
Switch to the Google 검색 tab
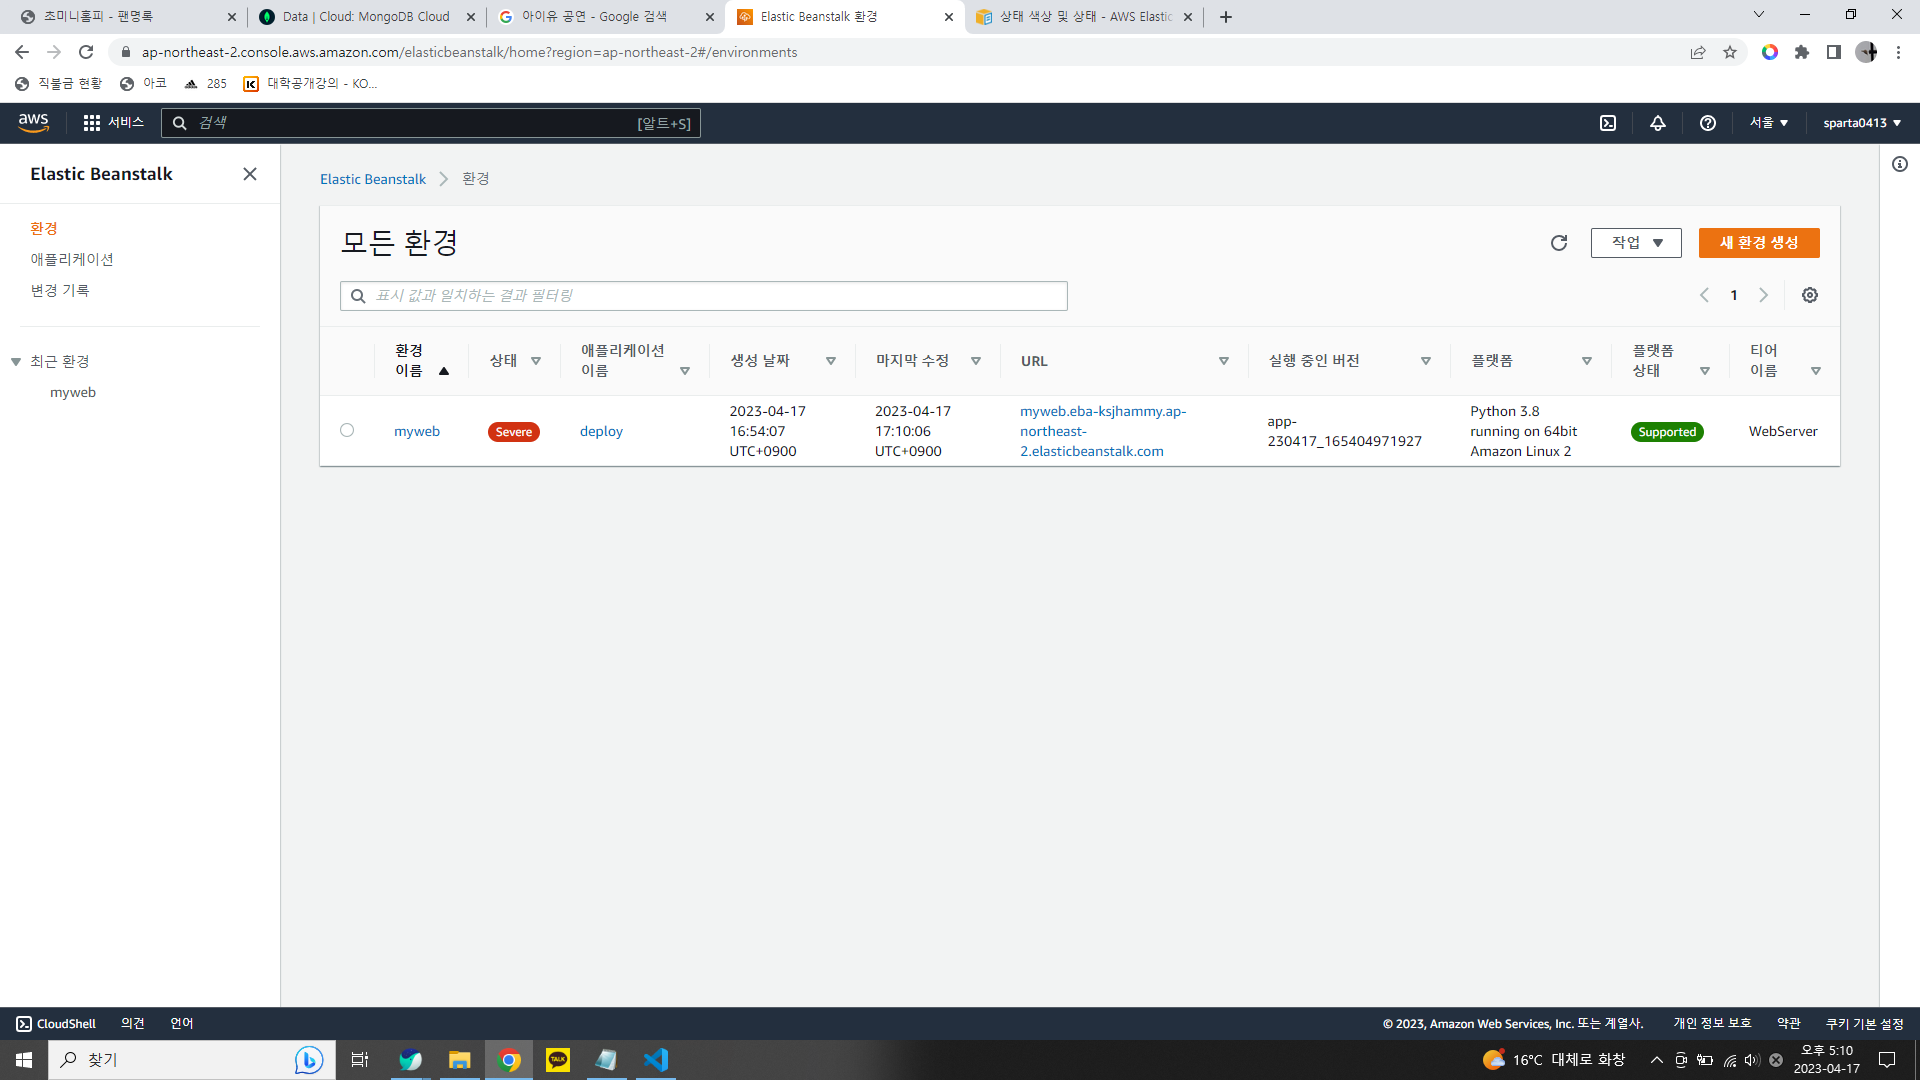click(606, 17)
